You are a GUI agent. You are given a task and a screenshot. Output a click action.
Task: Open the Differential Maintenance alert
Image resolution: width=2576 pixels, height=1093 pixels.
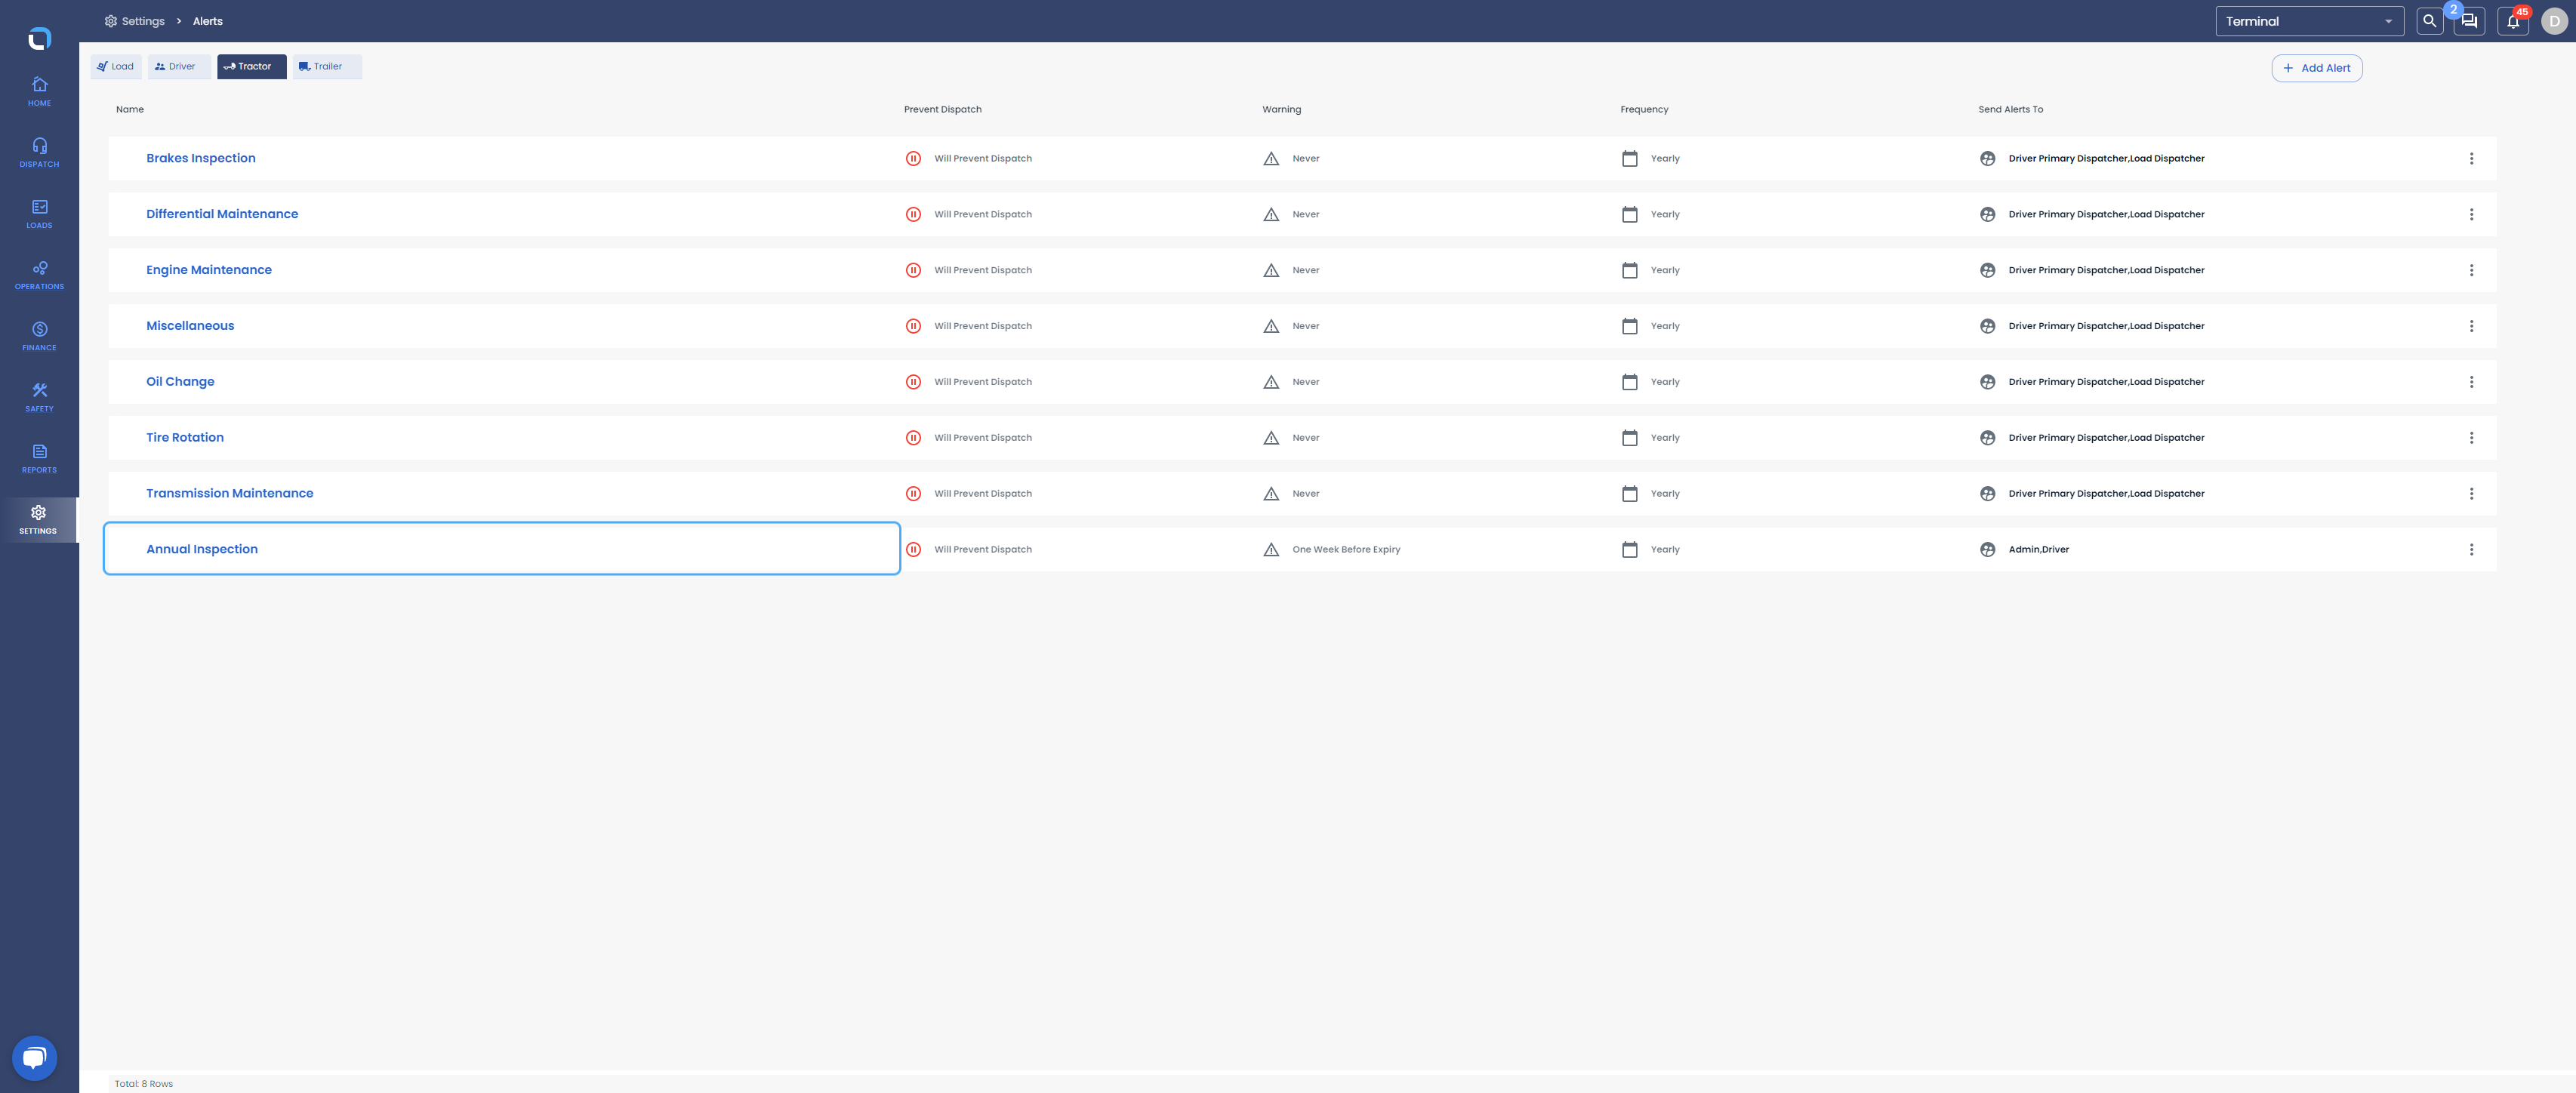[x=222, y=214]
